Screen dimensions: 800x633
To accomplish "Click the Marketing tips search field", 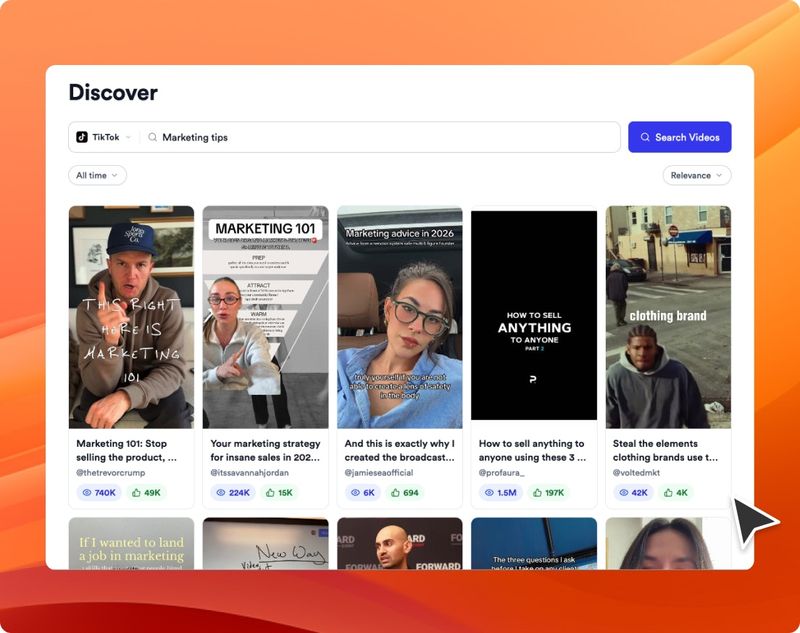I will pyautogui.click(x=380, y=137).
